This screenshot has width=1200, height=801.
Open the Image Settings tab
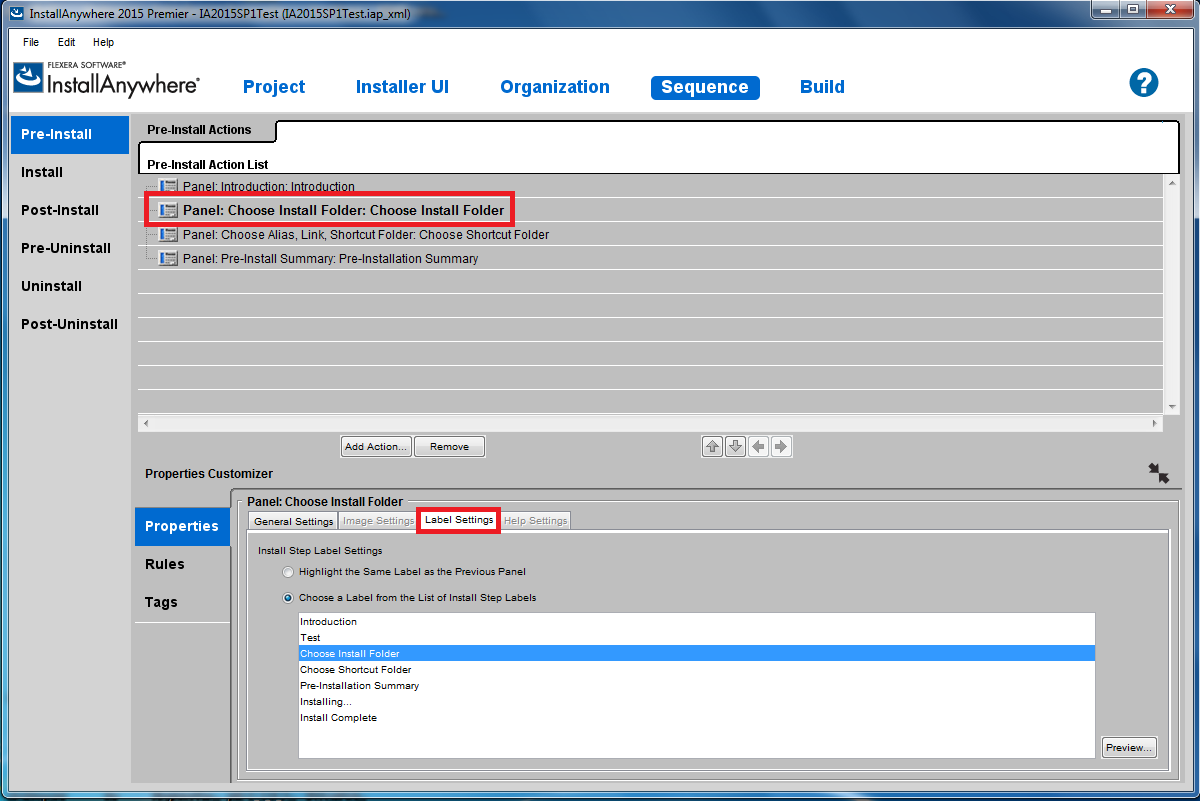(379, 521)
